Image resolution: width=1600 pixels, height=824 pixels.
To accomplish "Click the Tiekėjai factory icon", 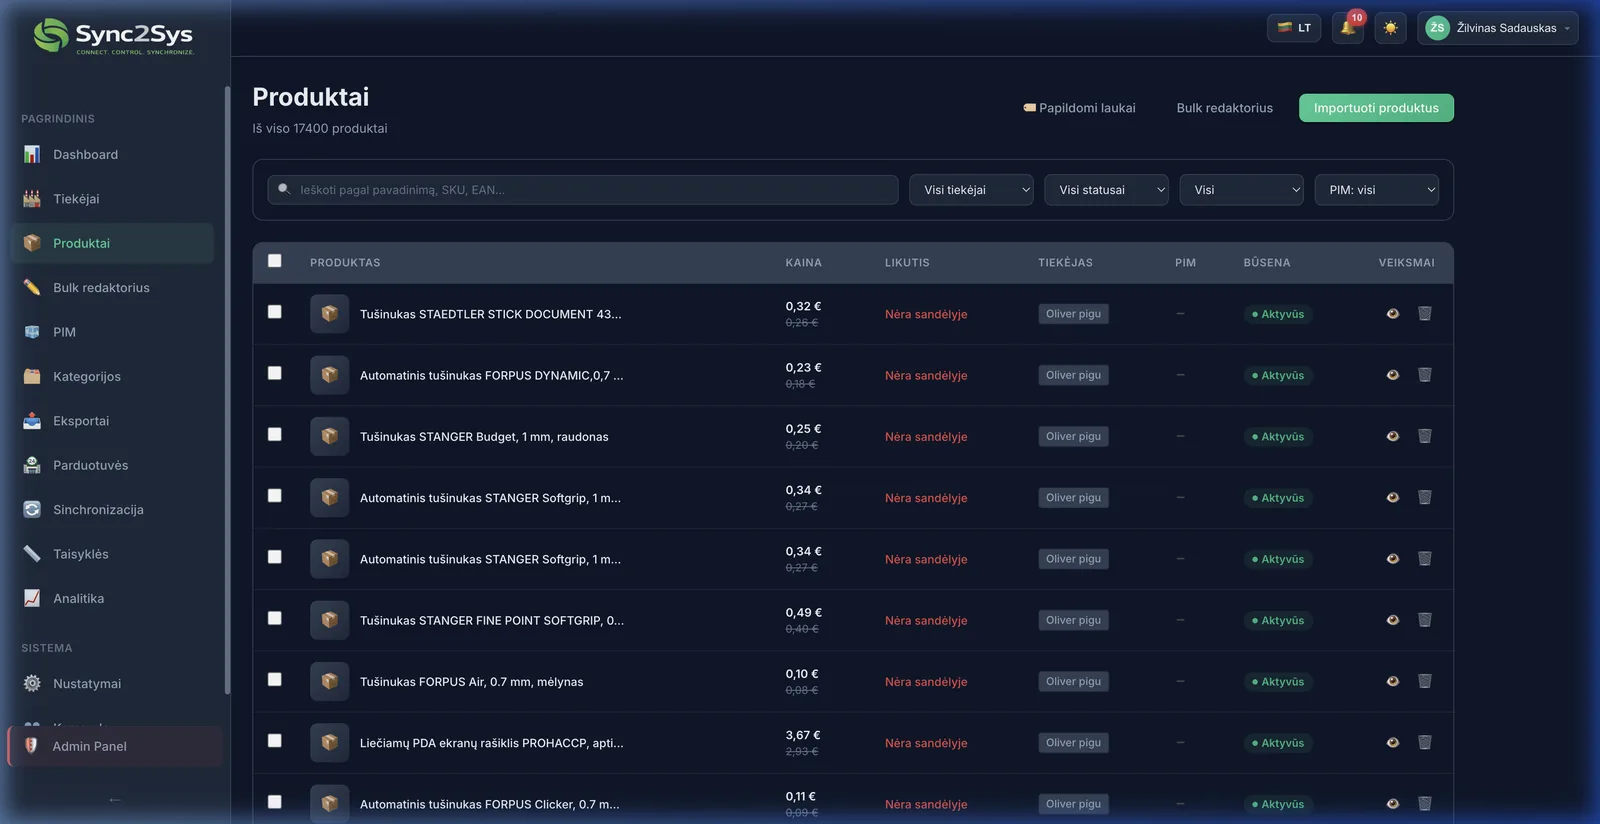I will point(32,199).
